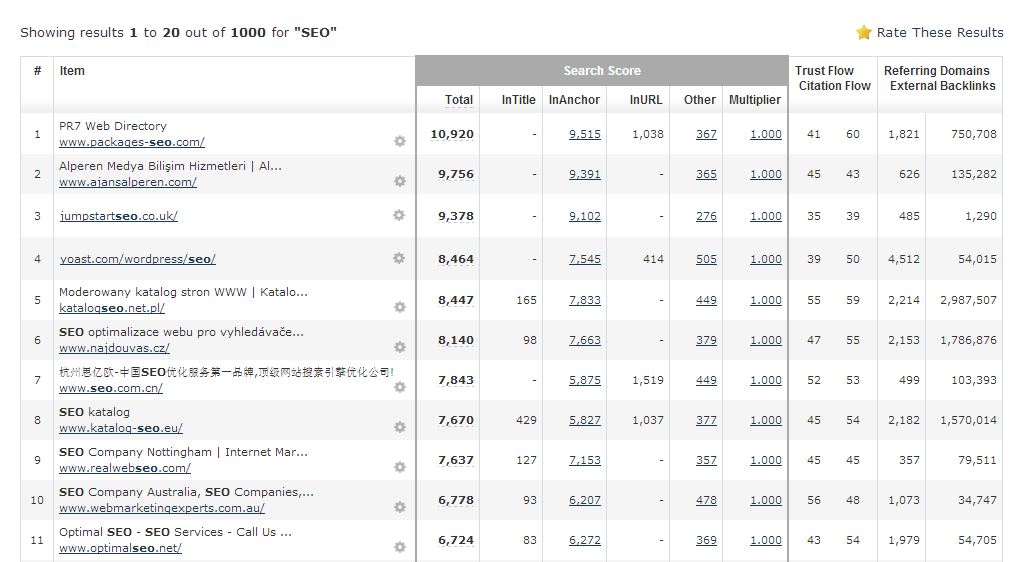The height and width of the screenshot is (562, 1033).
Task: Click InAnchor value 7,545
Action: coord(585,260)
